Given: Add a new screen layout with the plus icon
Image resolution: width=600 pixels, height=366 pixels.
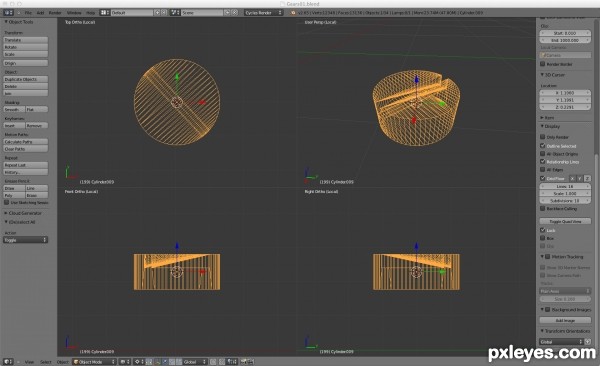Looking at the screenshot, I should [x=157, y=13].
